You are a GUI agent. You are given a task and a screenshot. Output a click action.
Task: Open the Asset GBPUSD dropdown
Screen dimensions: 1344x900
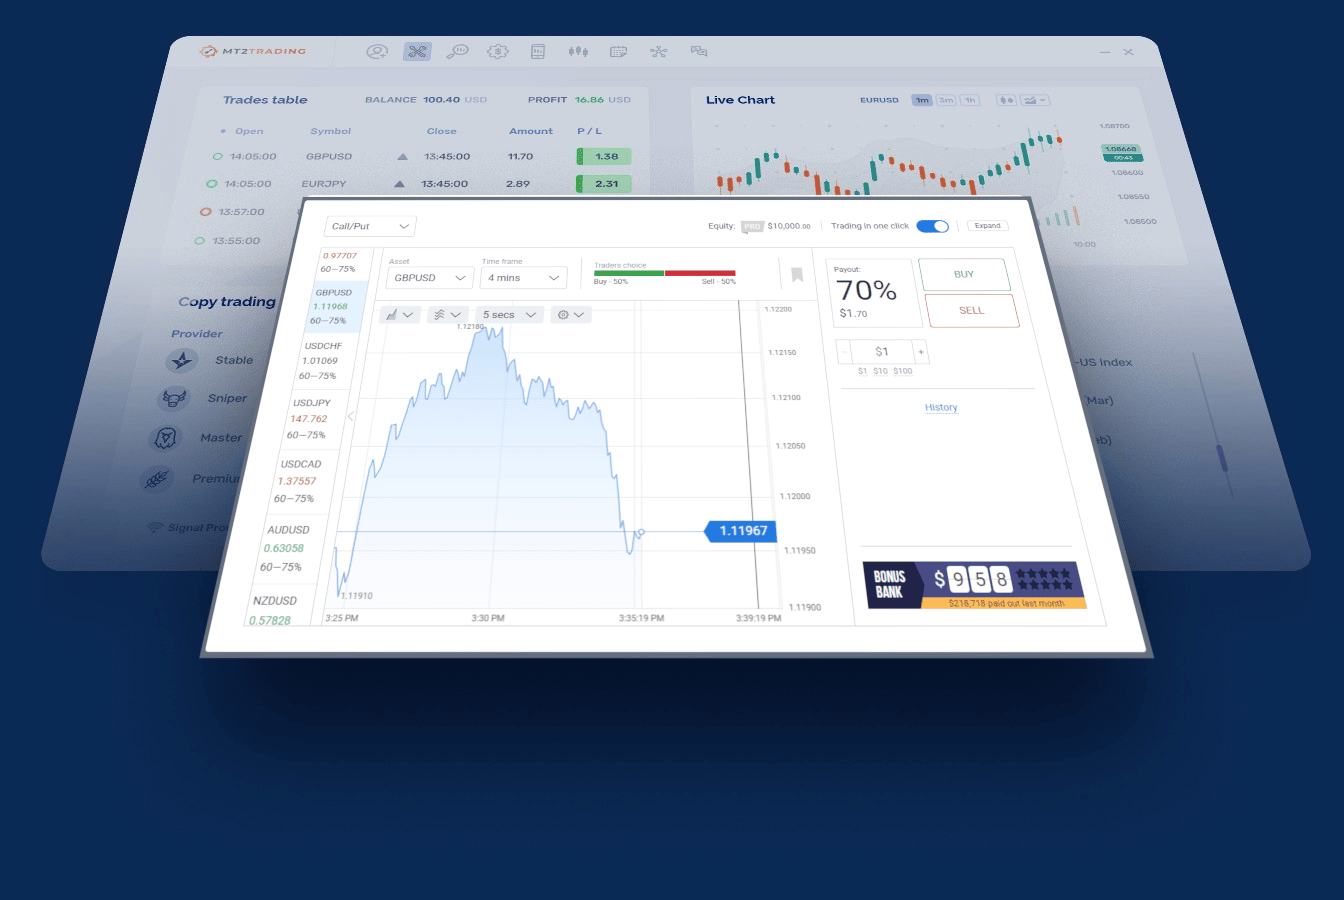tap(430, 278)
